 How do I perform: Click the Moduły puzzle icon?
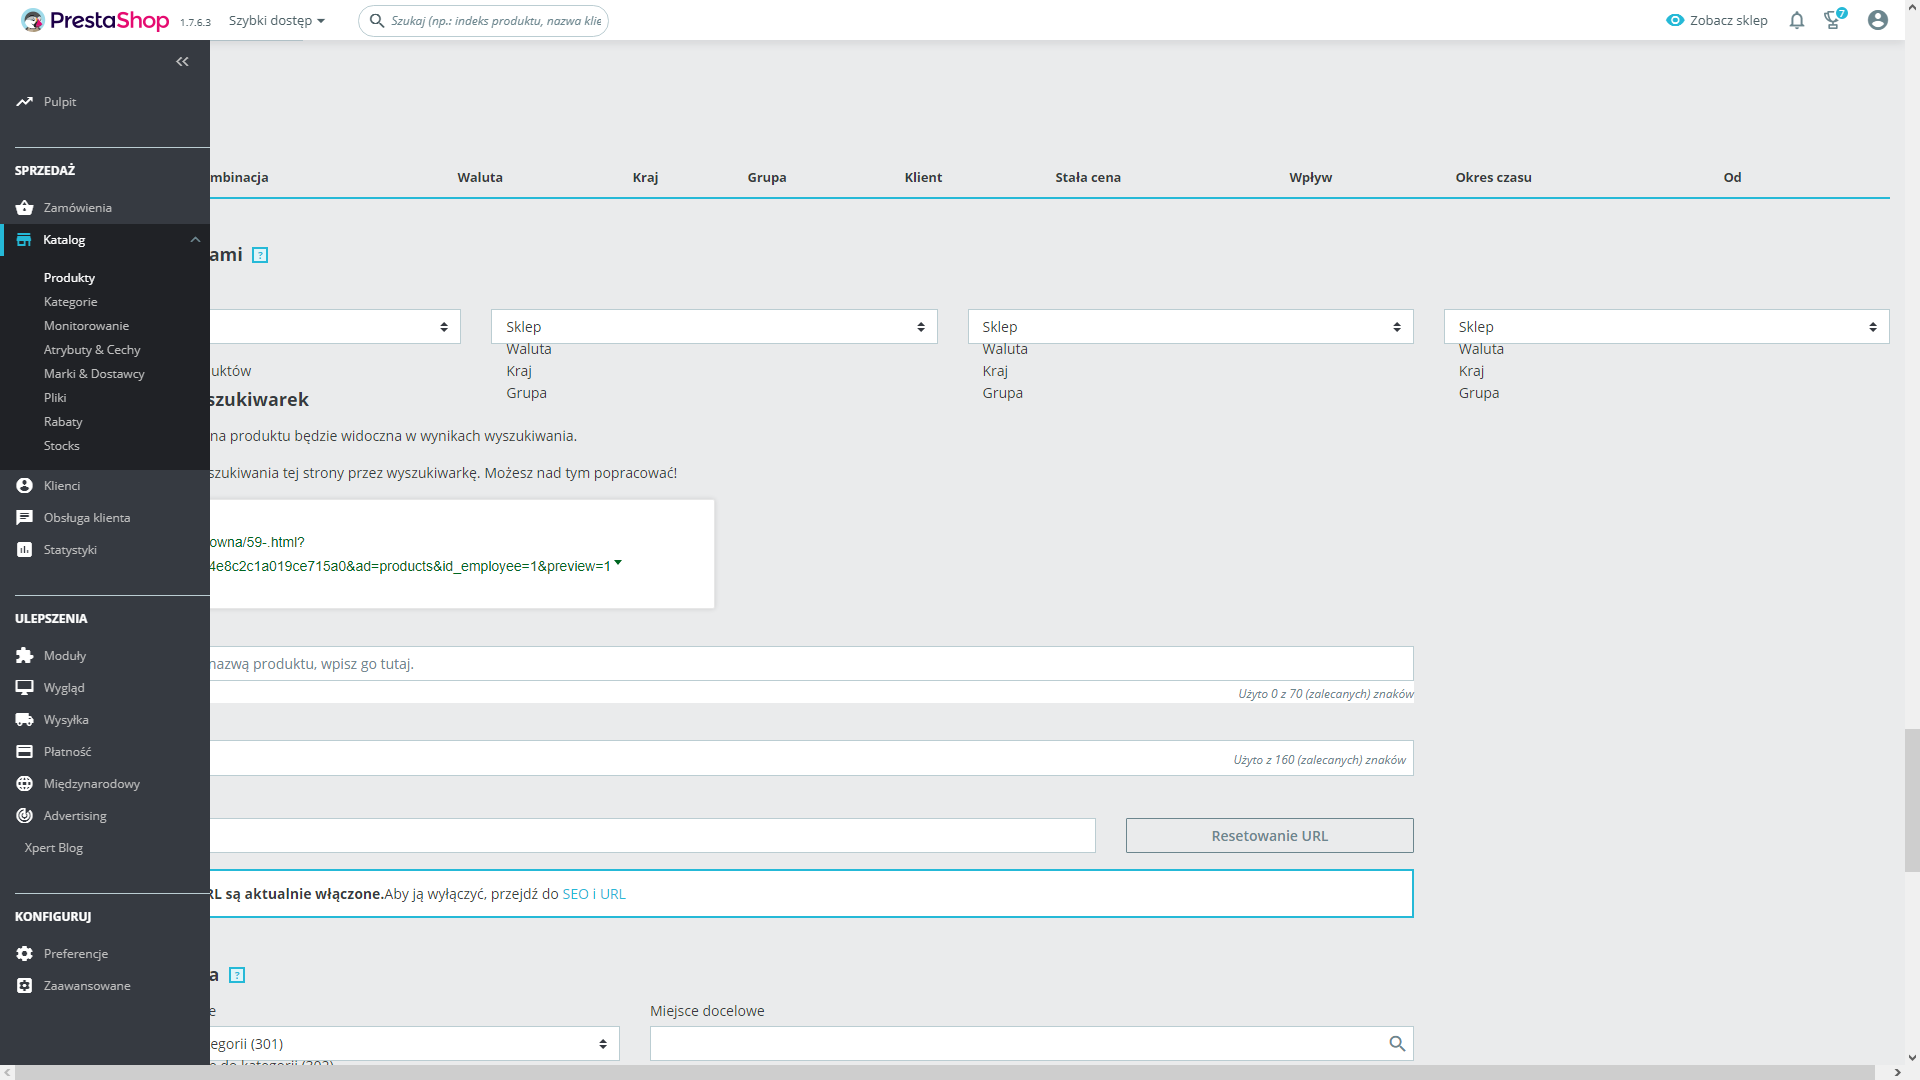coord(25,656)
